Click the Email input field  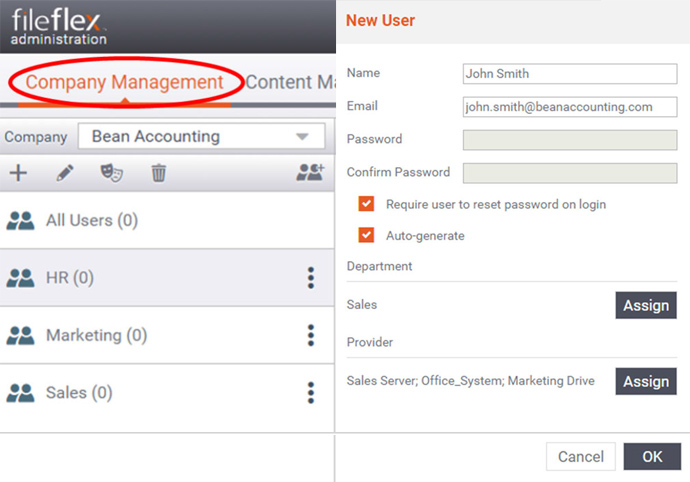point(570,107)
